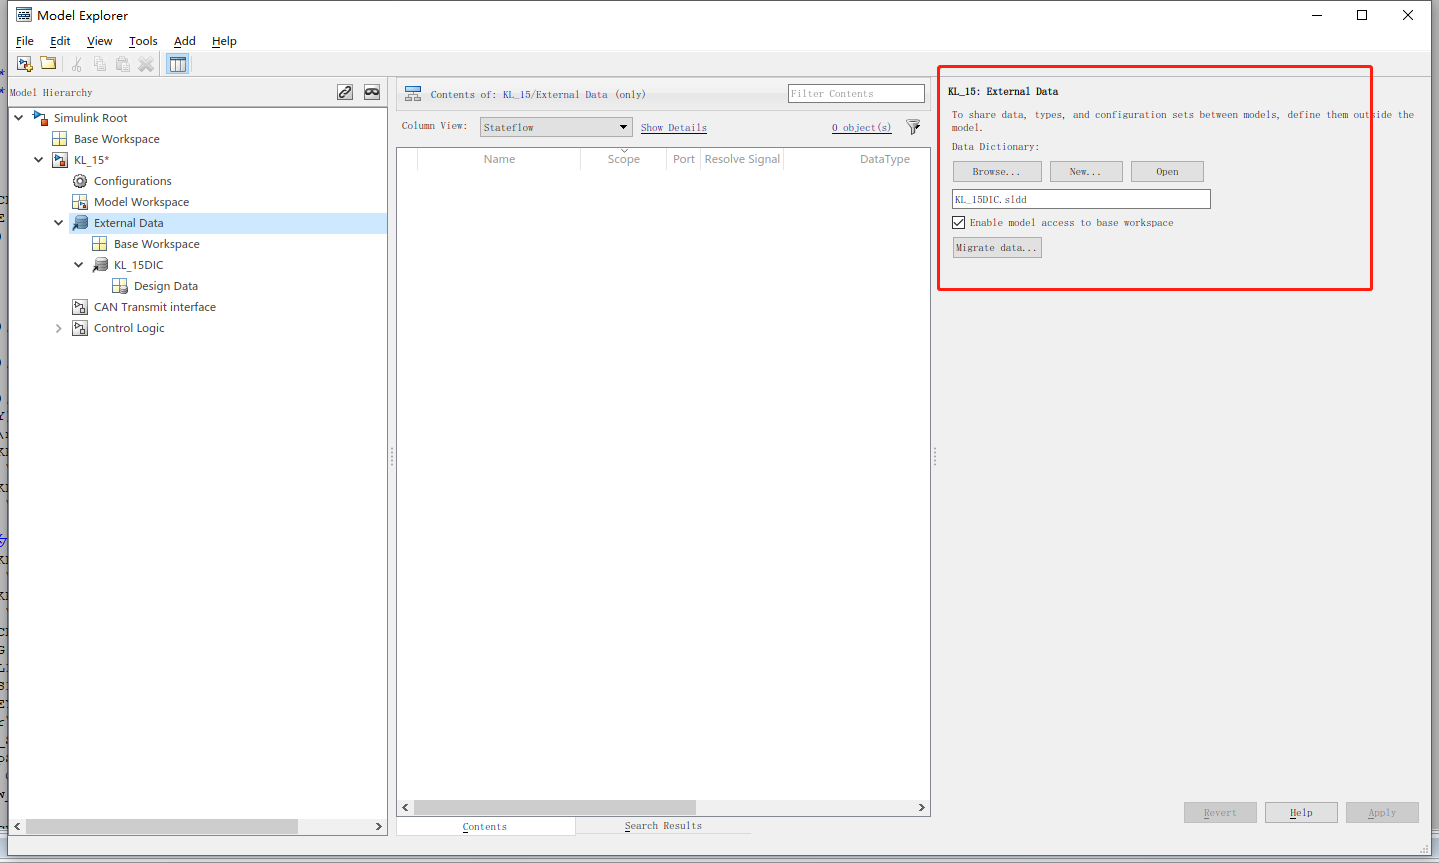Switch to the Contents tab
The height and width of the screenshot is (863, 1439).
pyautogui.click(x=485, y=826)
